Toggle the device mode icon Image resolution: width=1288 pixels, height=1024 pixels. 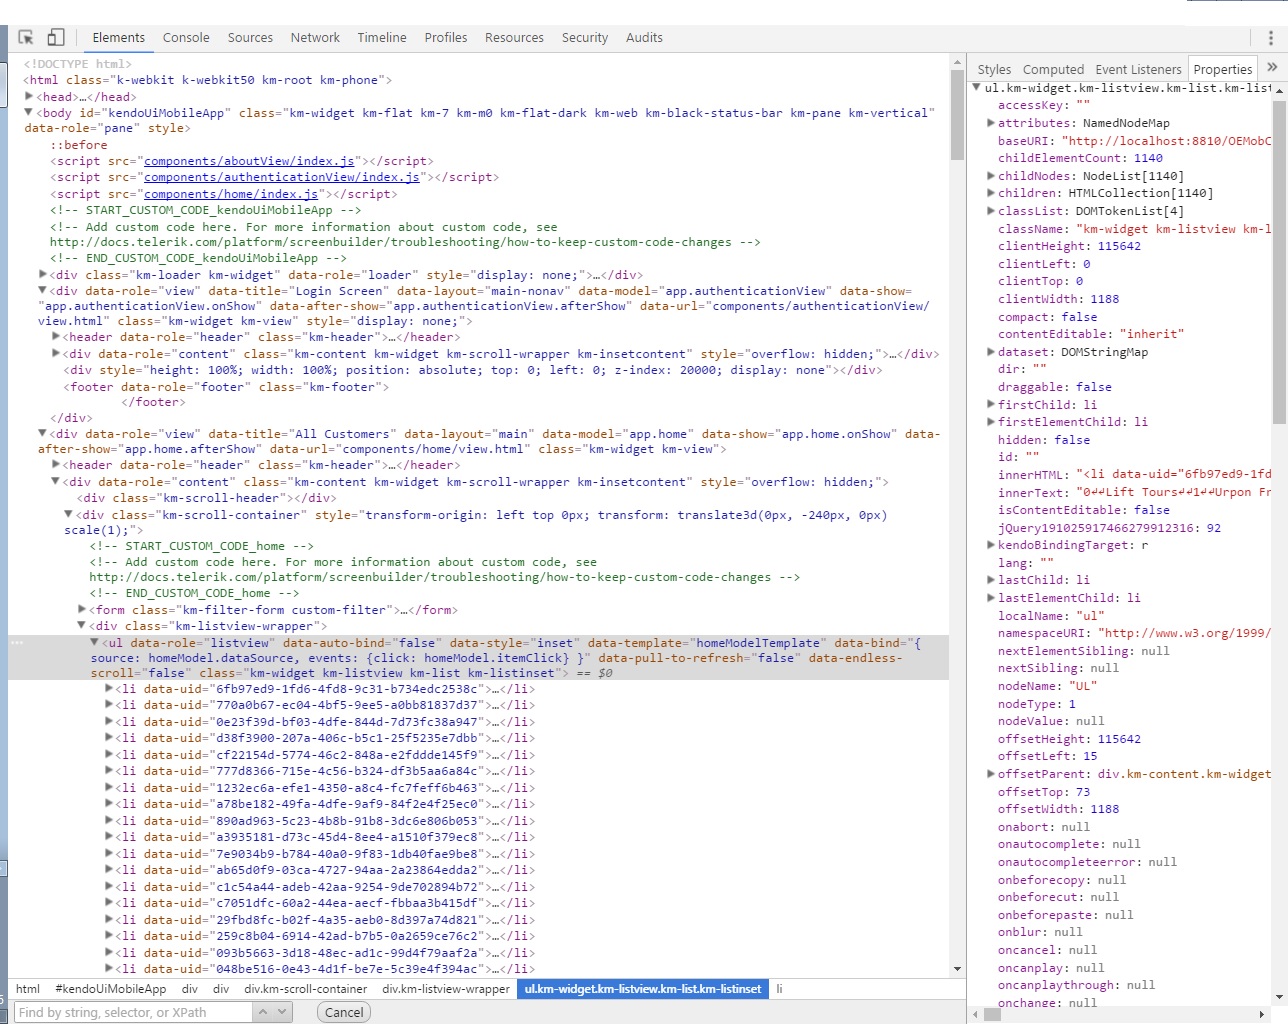click(56, 38)
